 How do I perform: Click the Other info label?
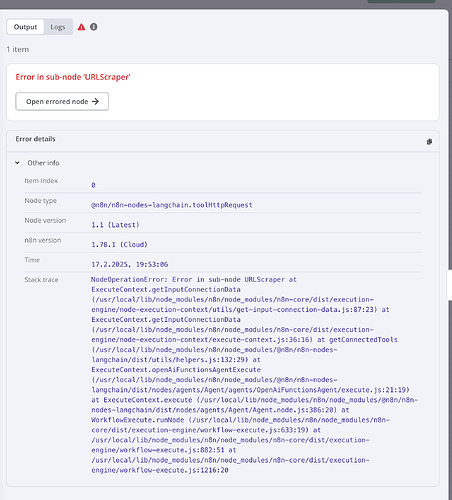(43, 163)
